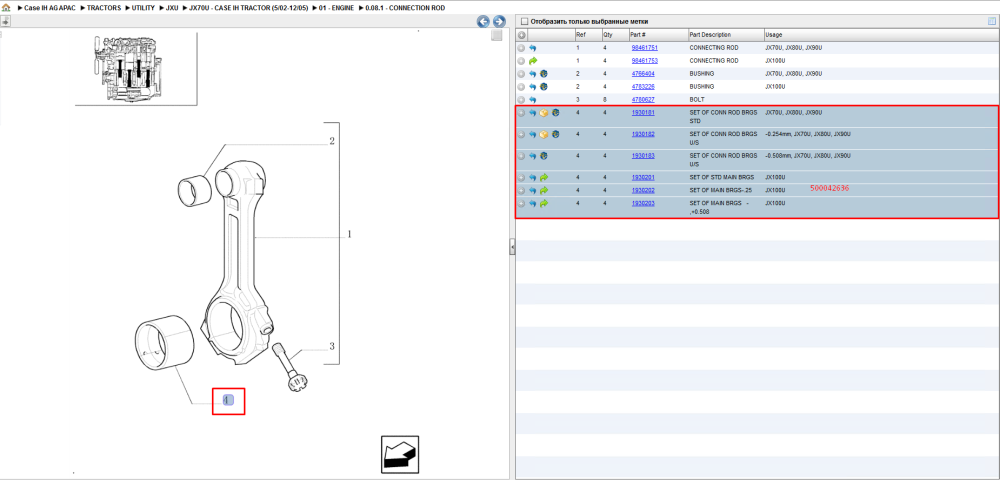Click the icon at the parts list header's right end
The width and height of the screenshot is (1000, 480).
click(992, 21)
